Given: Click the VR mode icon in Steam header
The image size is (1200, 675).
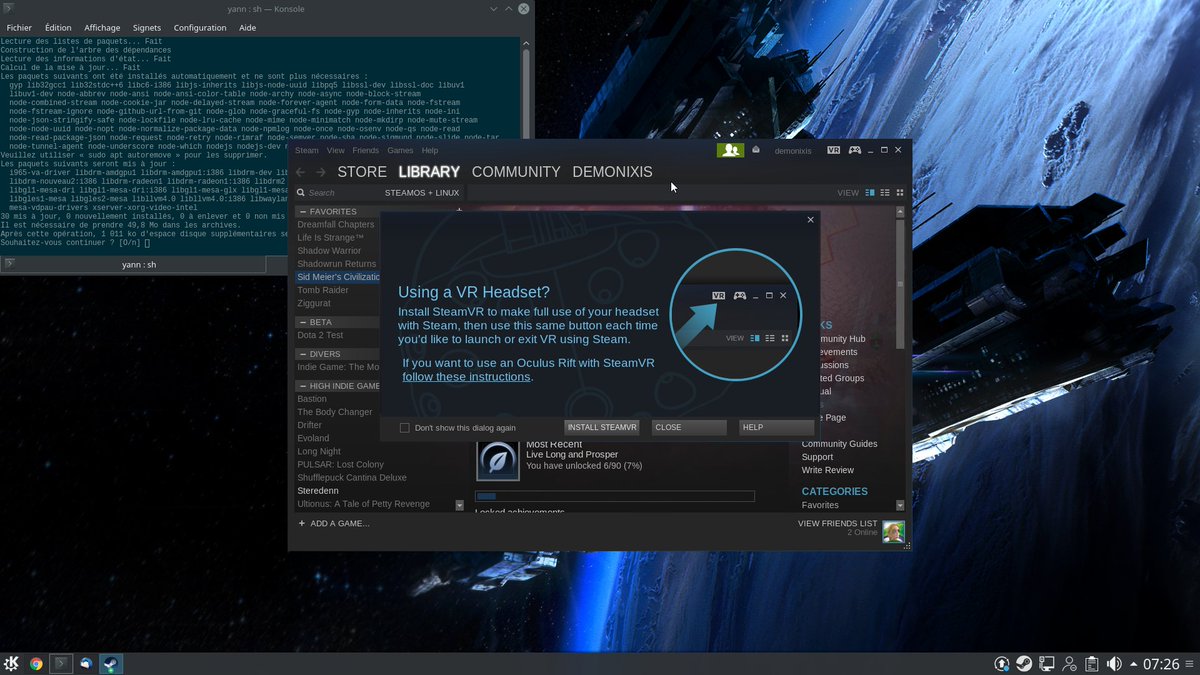Looking at the screenshot, I should [x=834, y=150].
